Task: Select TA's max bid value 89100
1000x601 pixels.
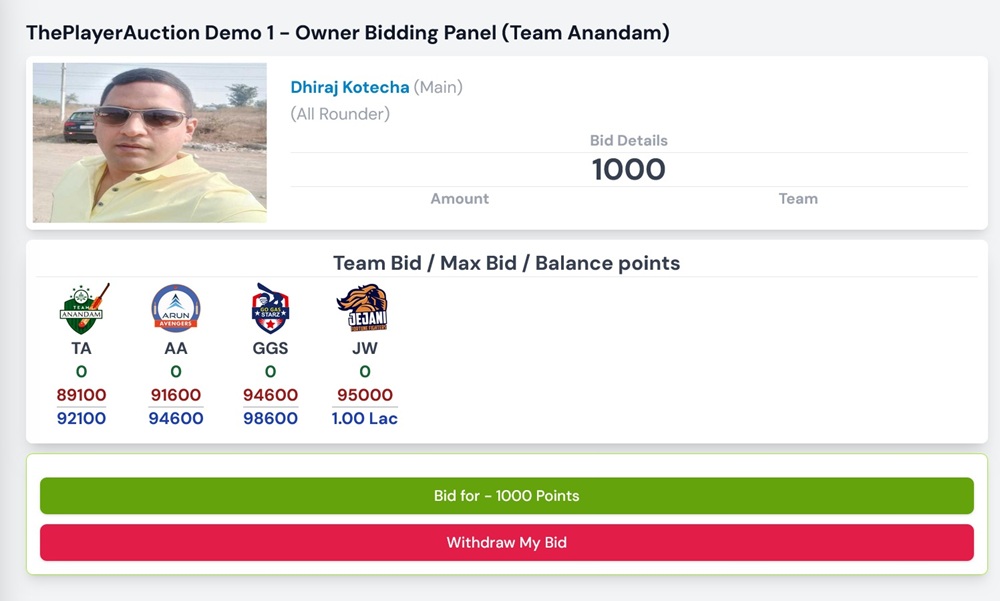Action: pyautogui.click(x=81, y=394)
